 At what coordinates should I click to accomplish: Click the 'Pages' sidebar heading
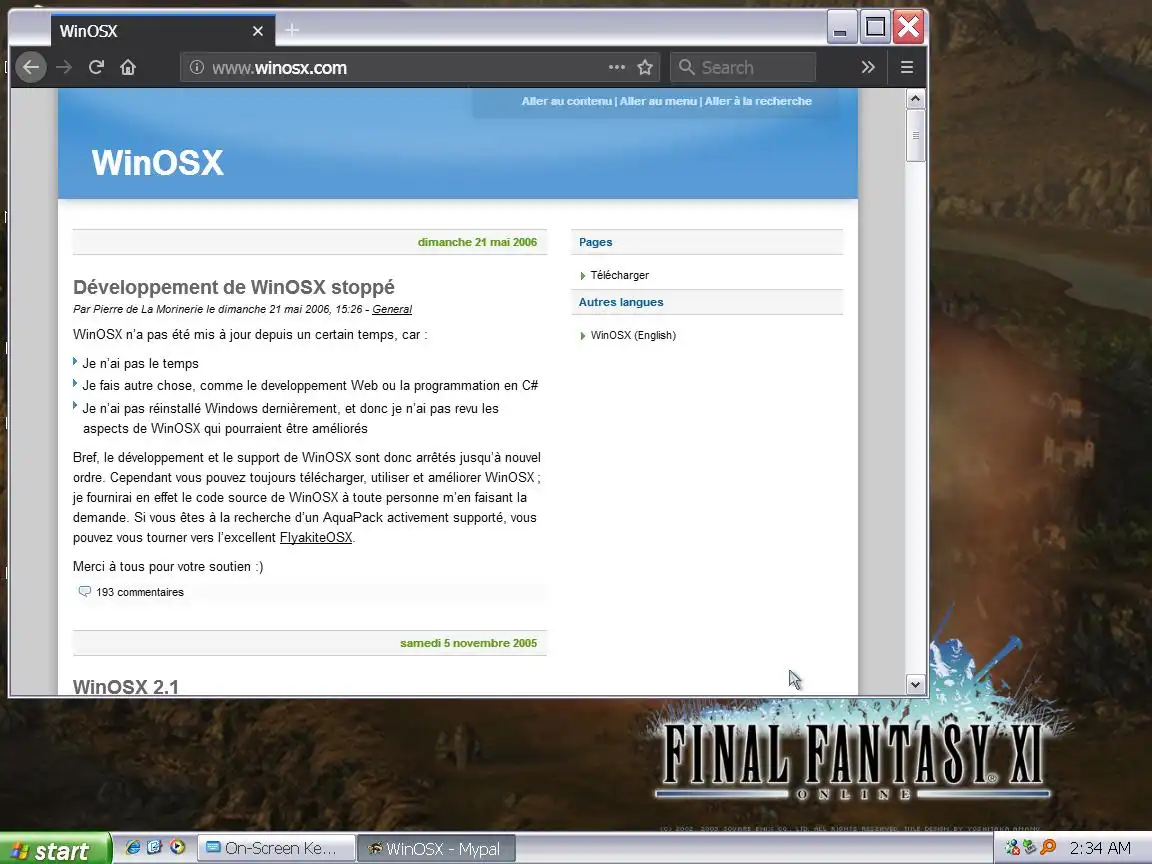(595, 242)
